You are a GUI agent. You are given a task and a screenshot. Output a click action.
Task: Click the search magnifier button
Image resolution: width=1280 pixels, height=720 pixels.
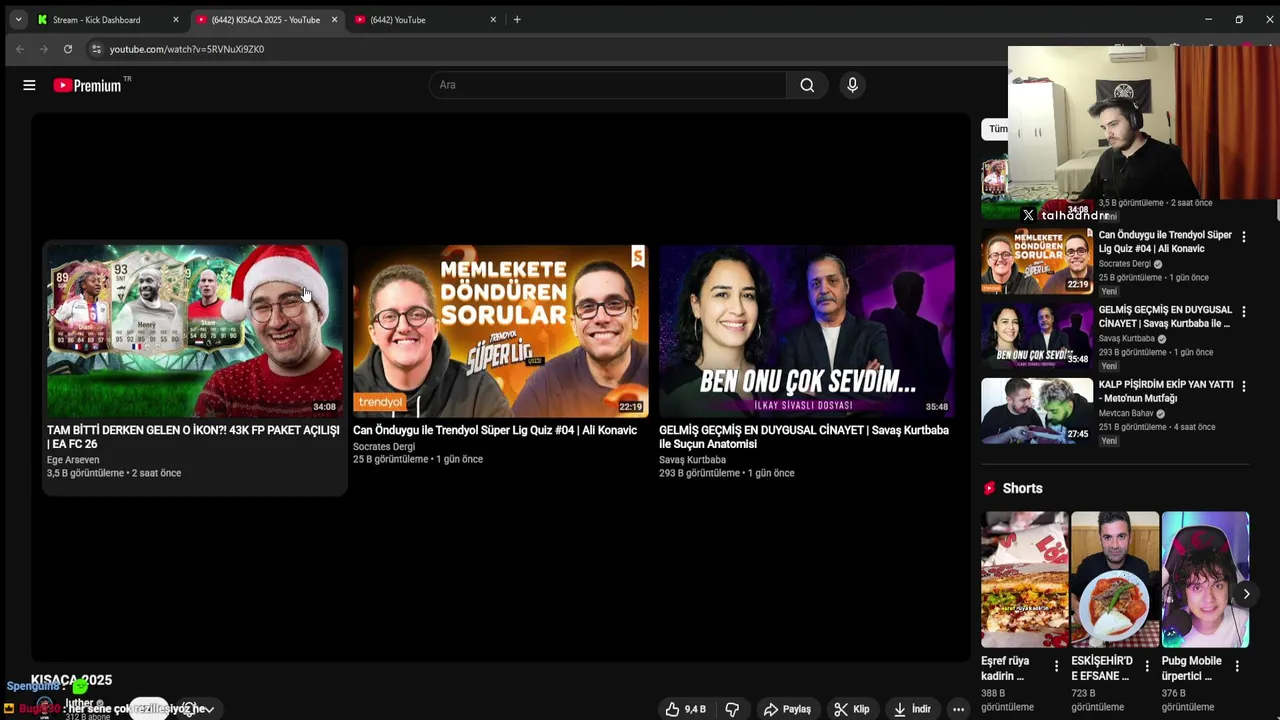click(807, 85)
